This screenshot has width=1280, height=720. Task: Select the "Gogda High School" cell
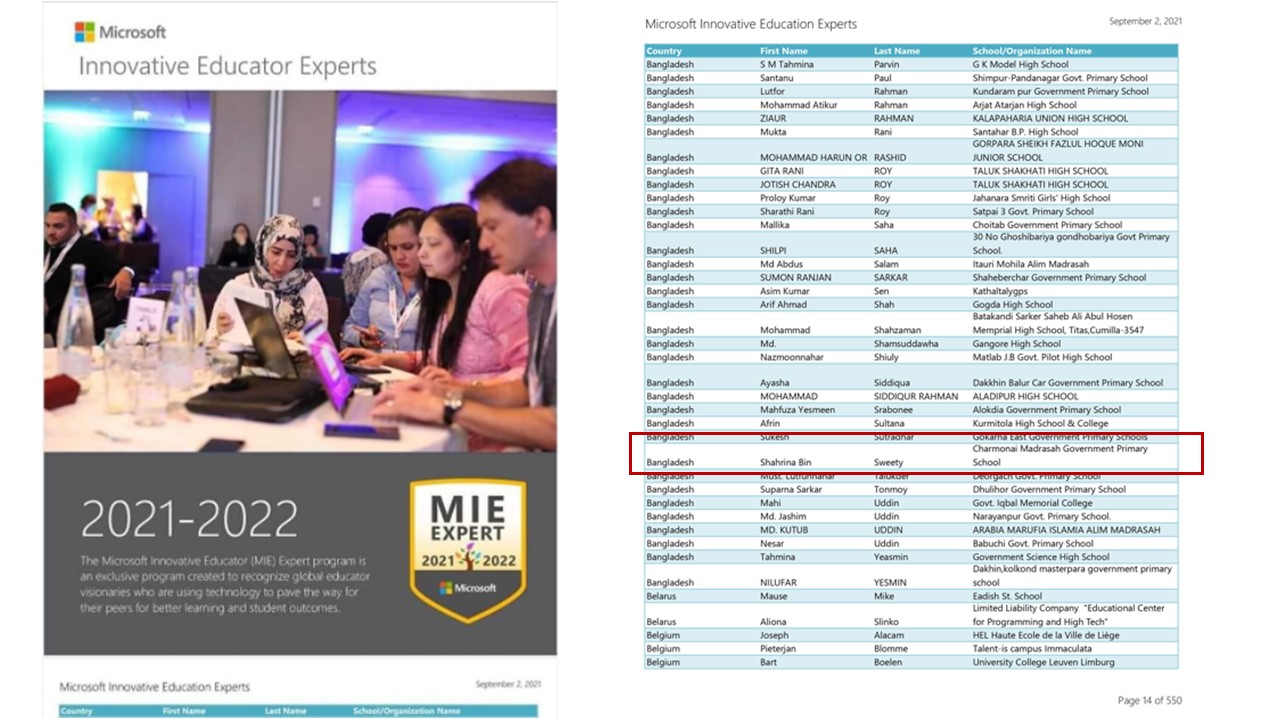[1013, 305]
